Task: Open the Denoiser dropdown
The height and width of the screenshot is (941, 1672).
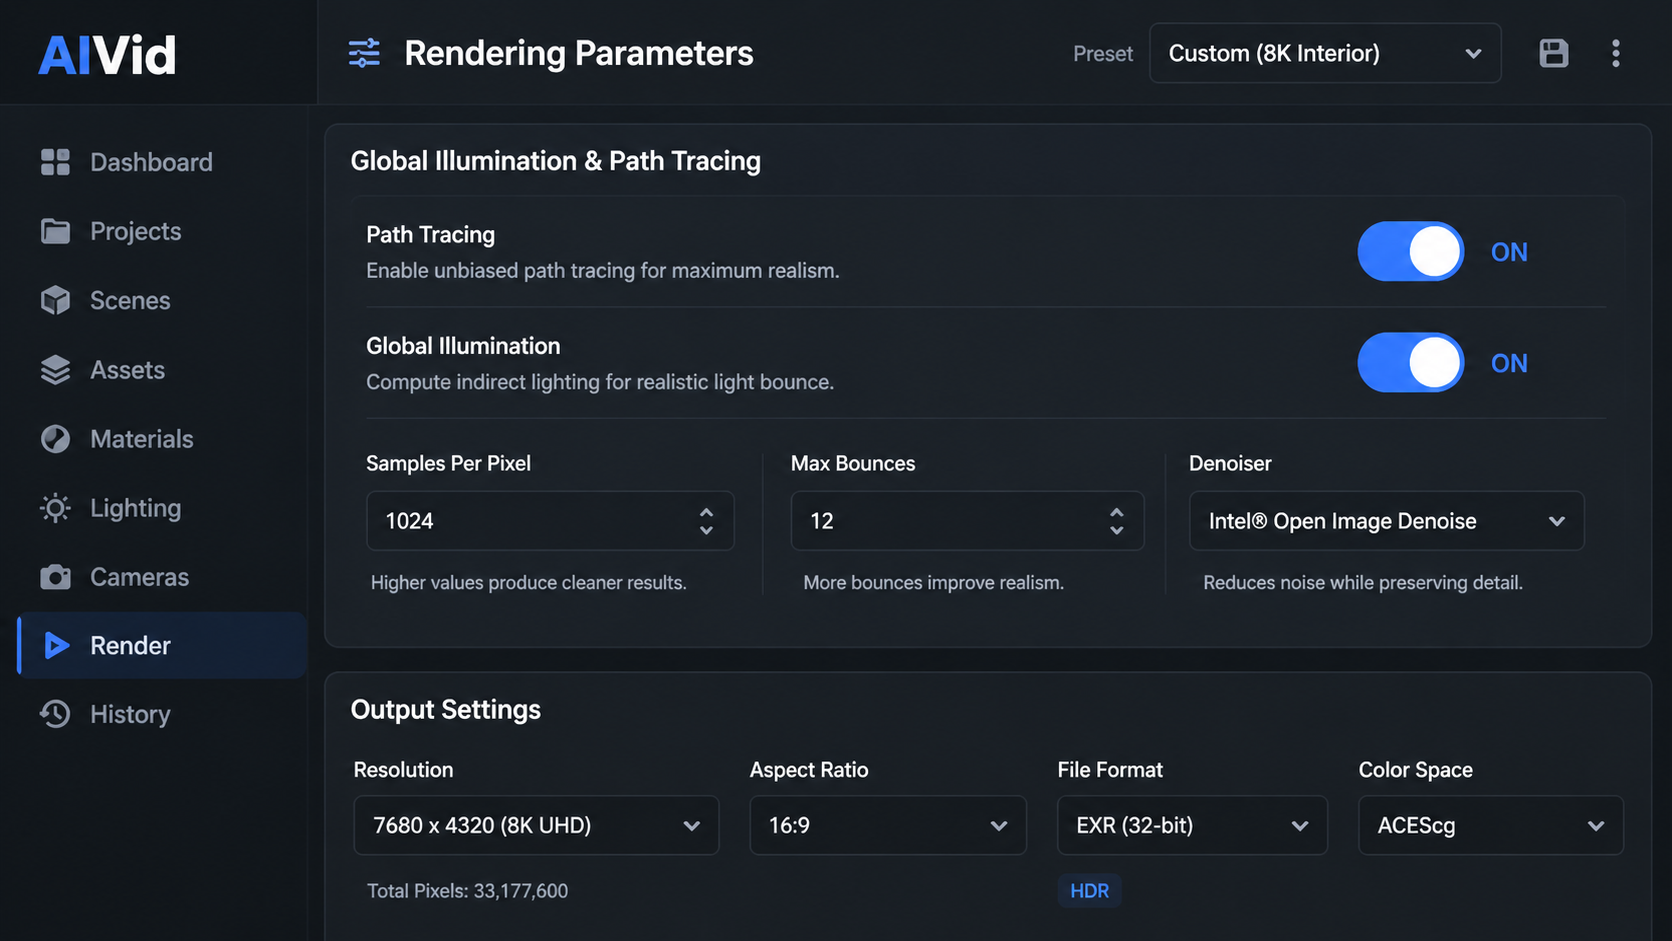Action: pos(1386,521)
